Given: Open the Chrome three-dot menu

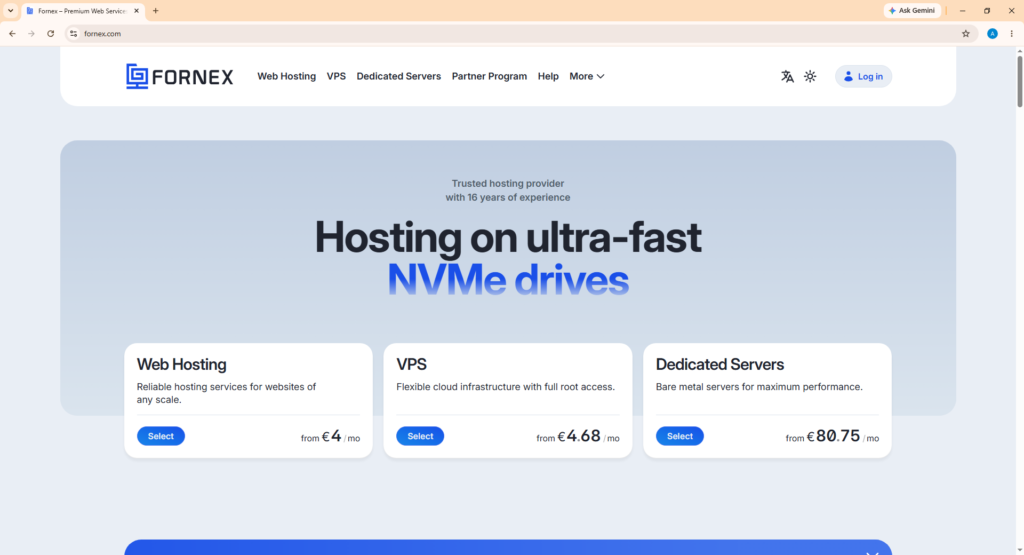Looking at the screenshot, I should (x=1012, y=33).
